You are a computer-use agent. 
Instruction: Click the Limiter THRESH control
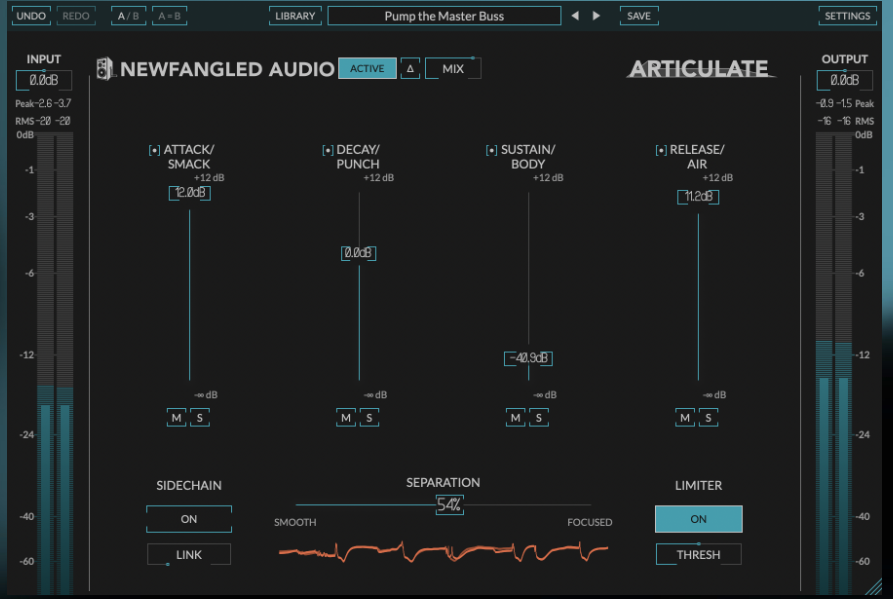click(698, 555)
